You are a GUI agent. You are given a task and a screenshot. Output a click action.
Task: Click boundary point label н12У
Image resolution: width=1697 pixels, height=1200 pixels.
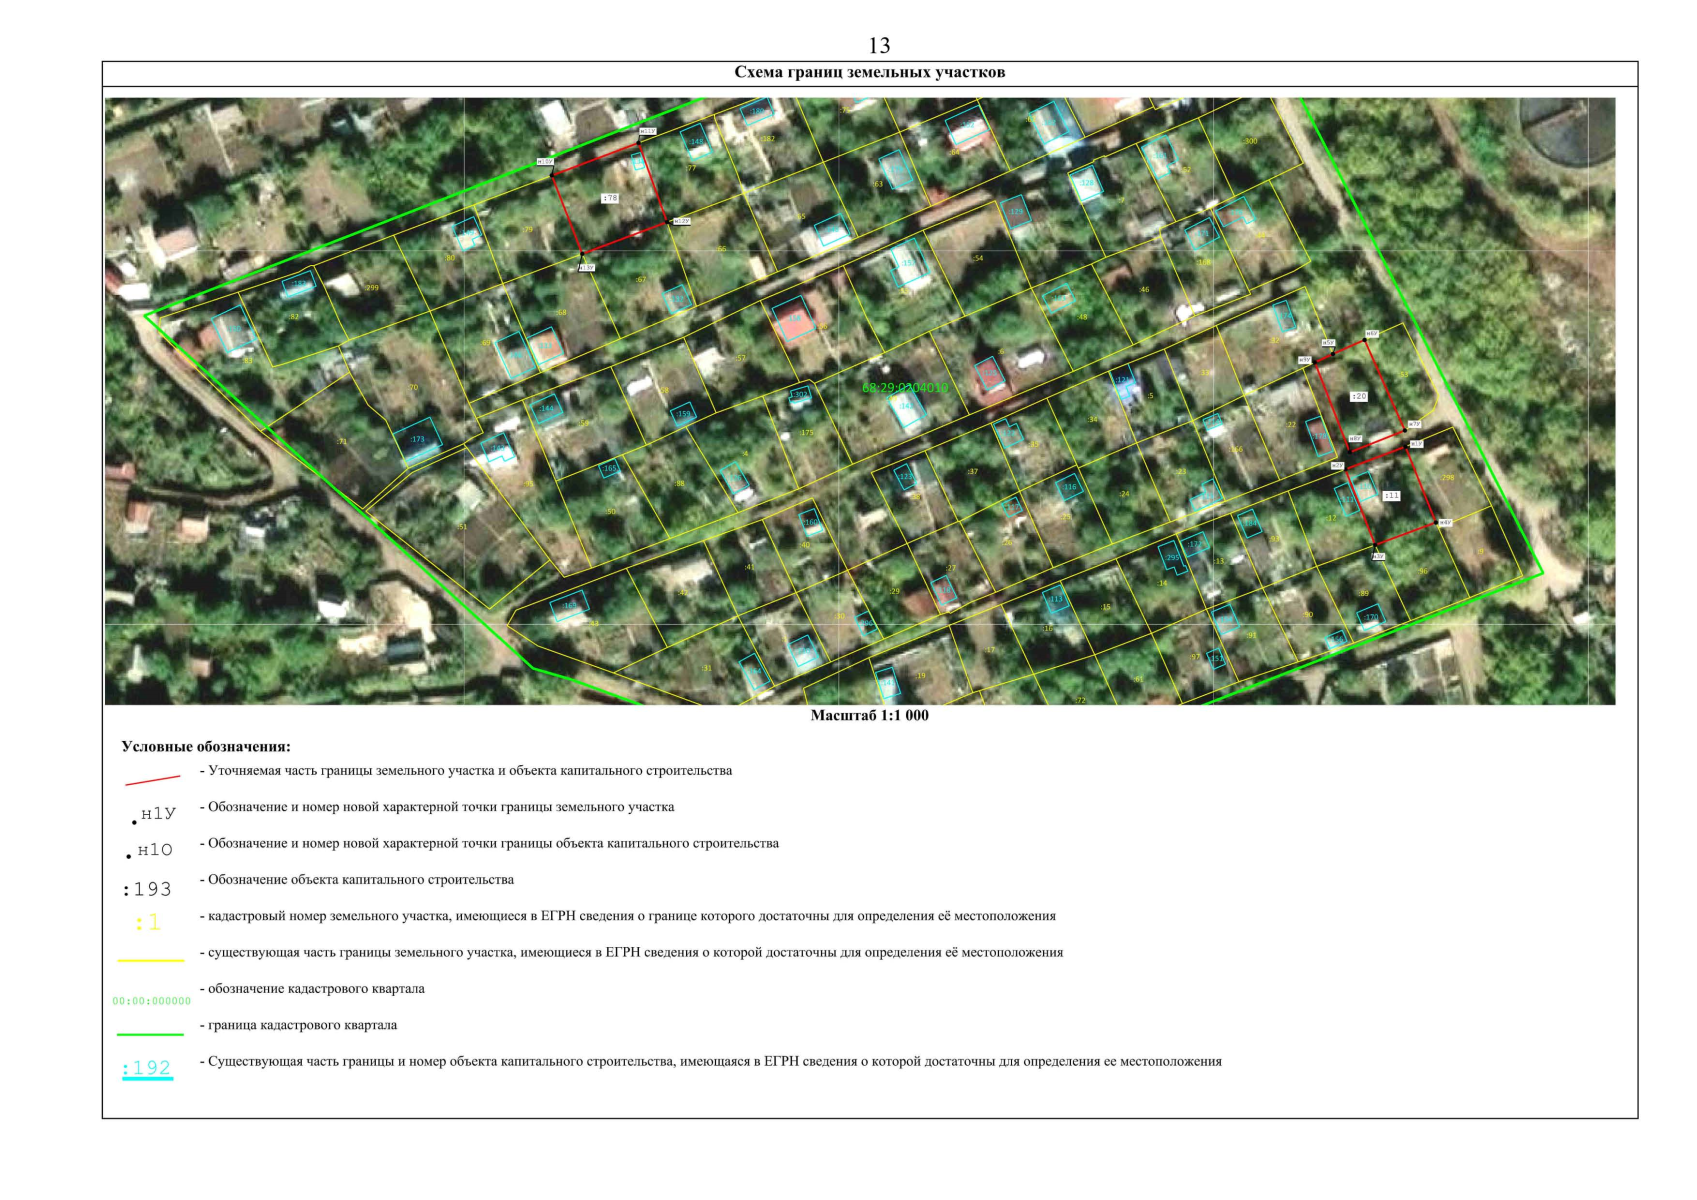pos(681,221)
